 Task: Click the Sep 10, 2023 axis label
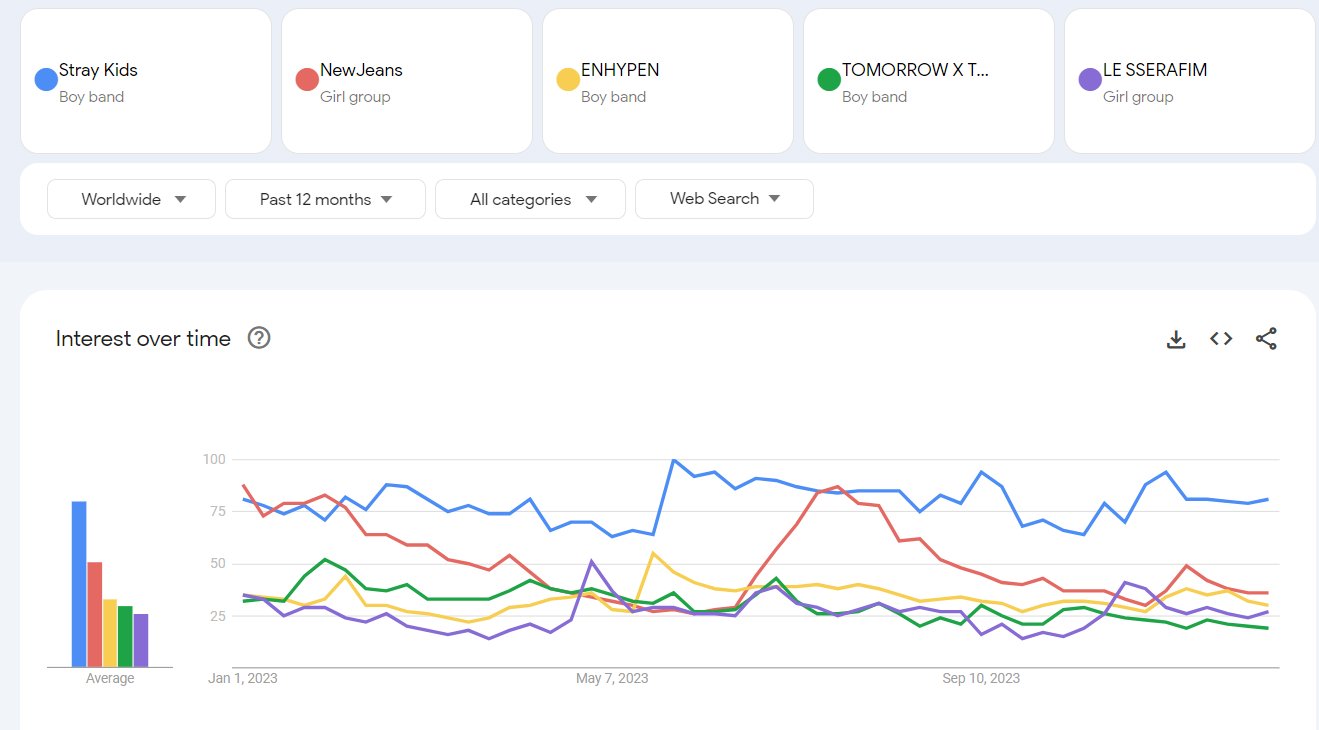(981, 678)
